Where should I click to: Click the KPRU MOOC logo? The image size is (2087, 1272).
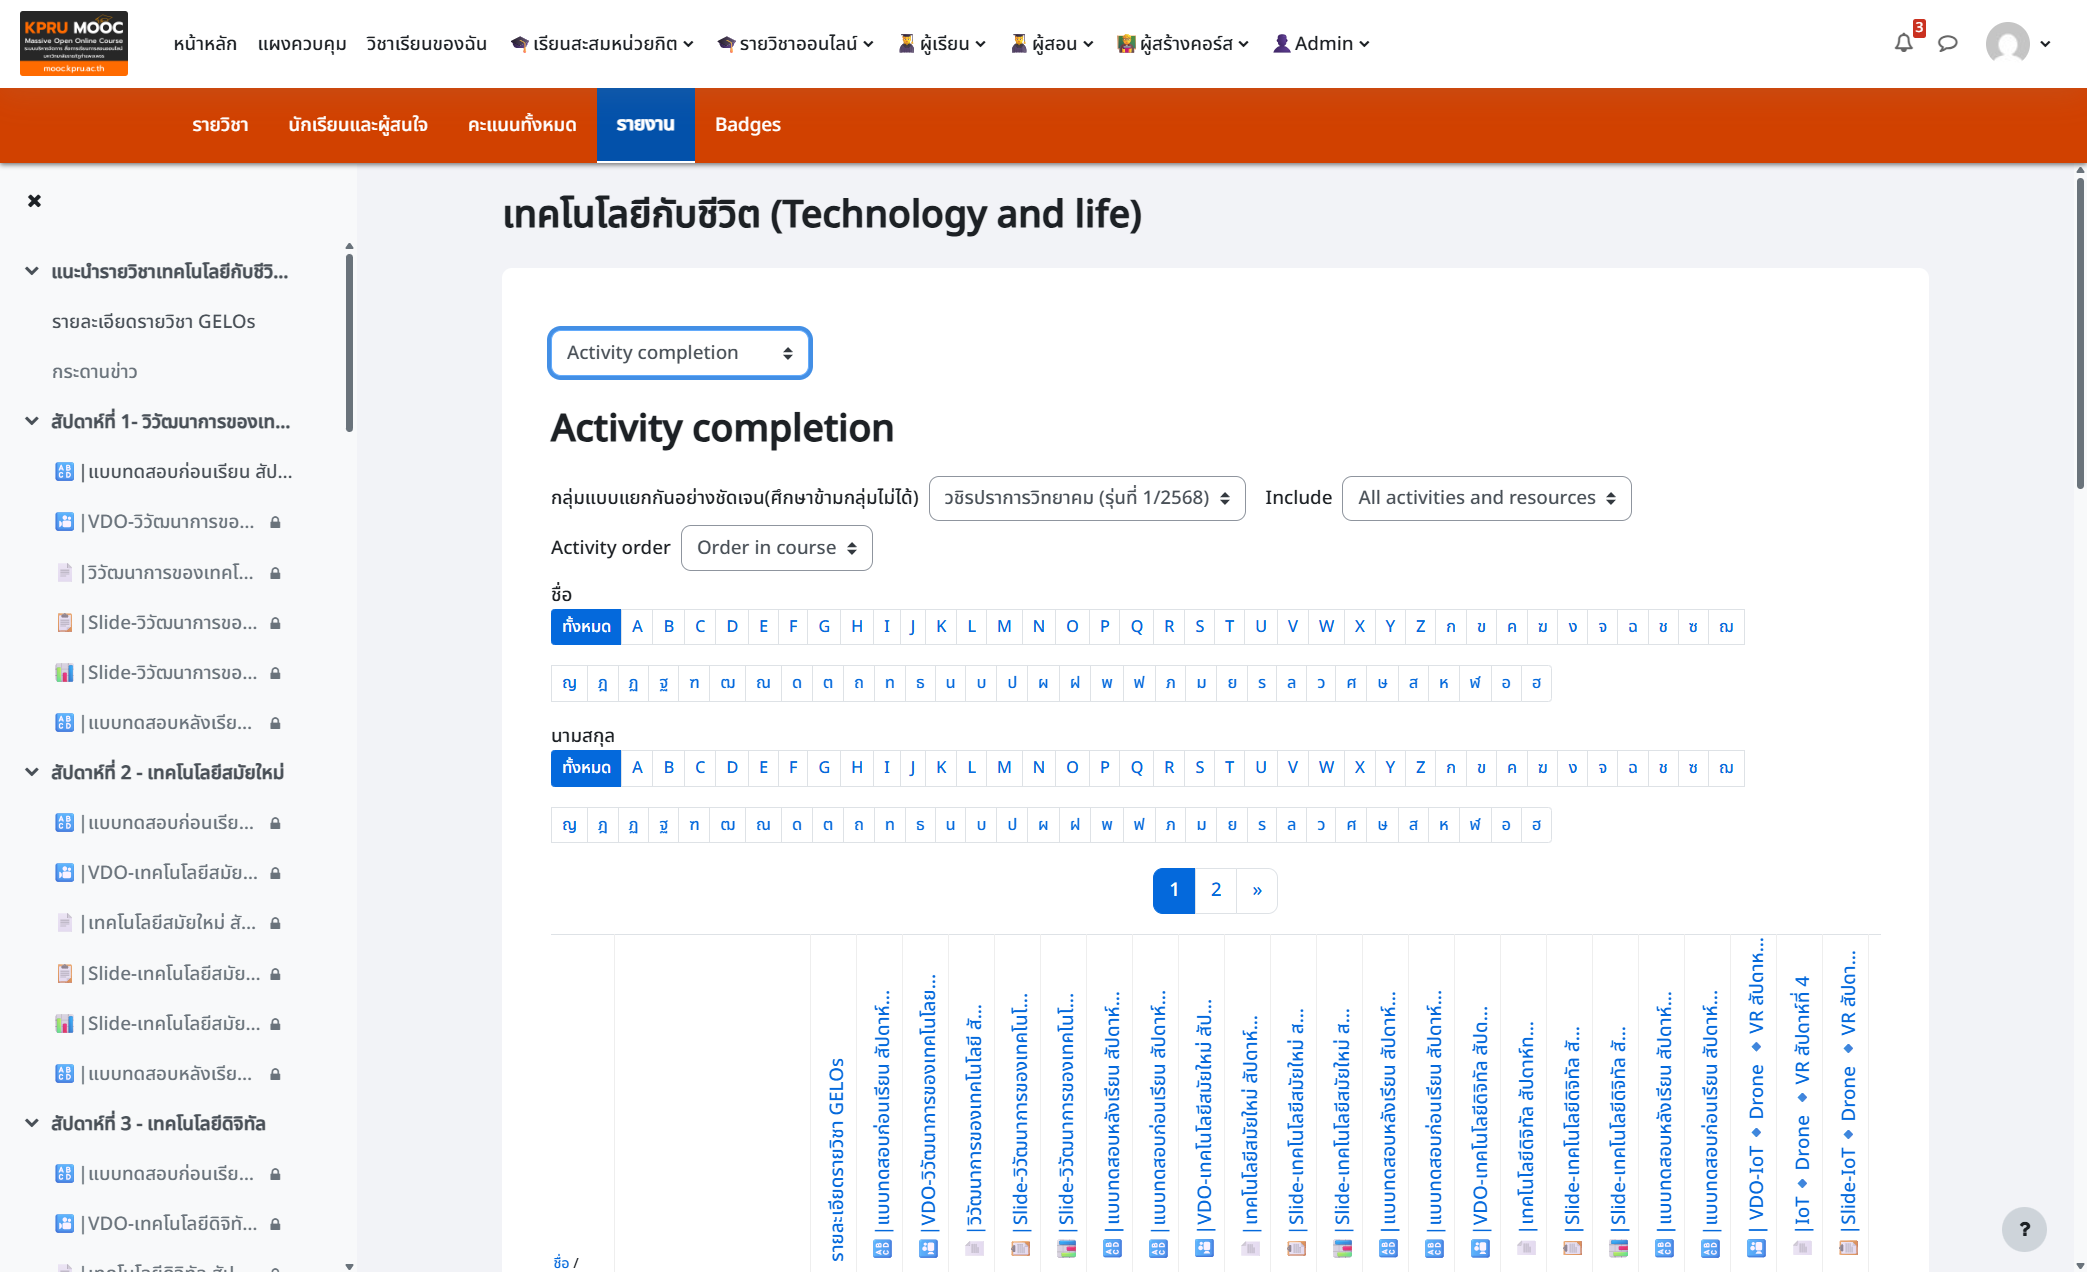pyautogui.click(x=74, y=43)
